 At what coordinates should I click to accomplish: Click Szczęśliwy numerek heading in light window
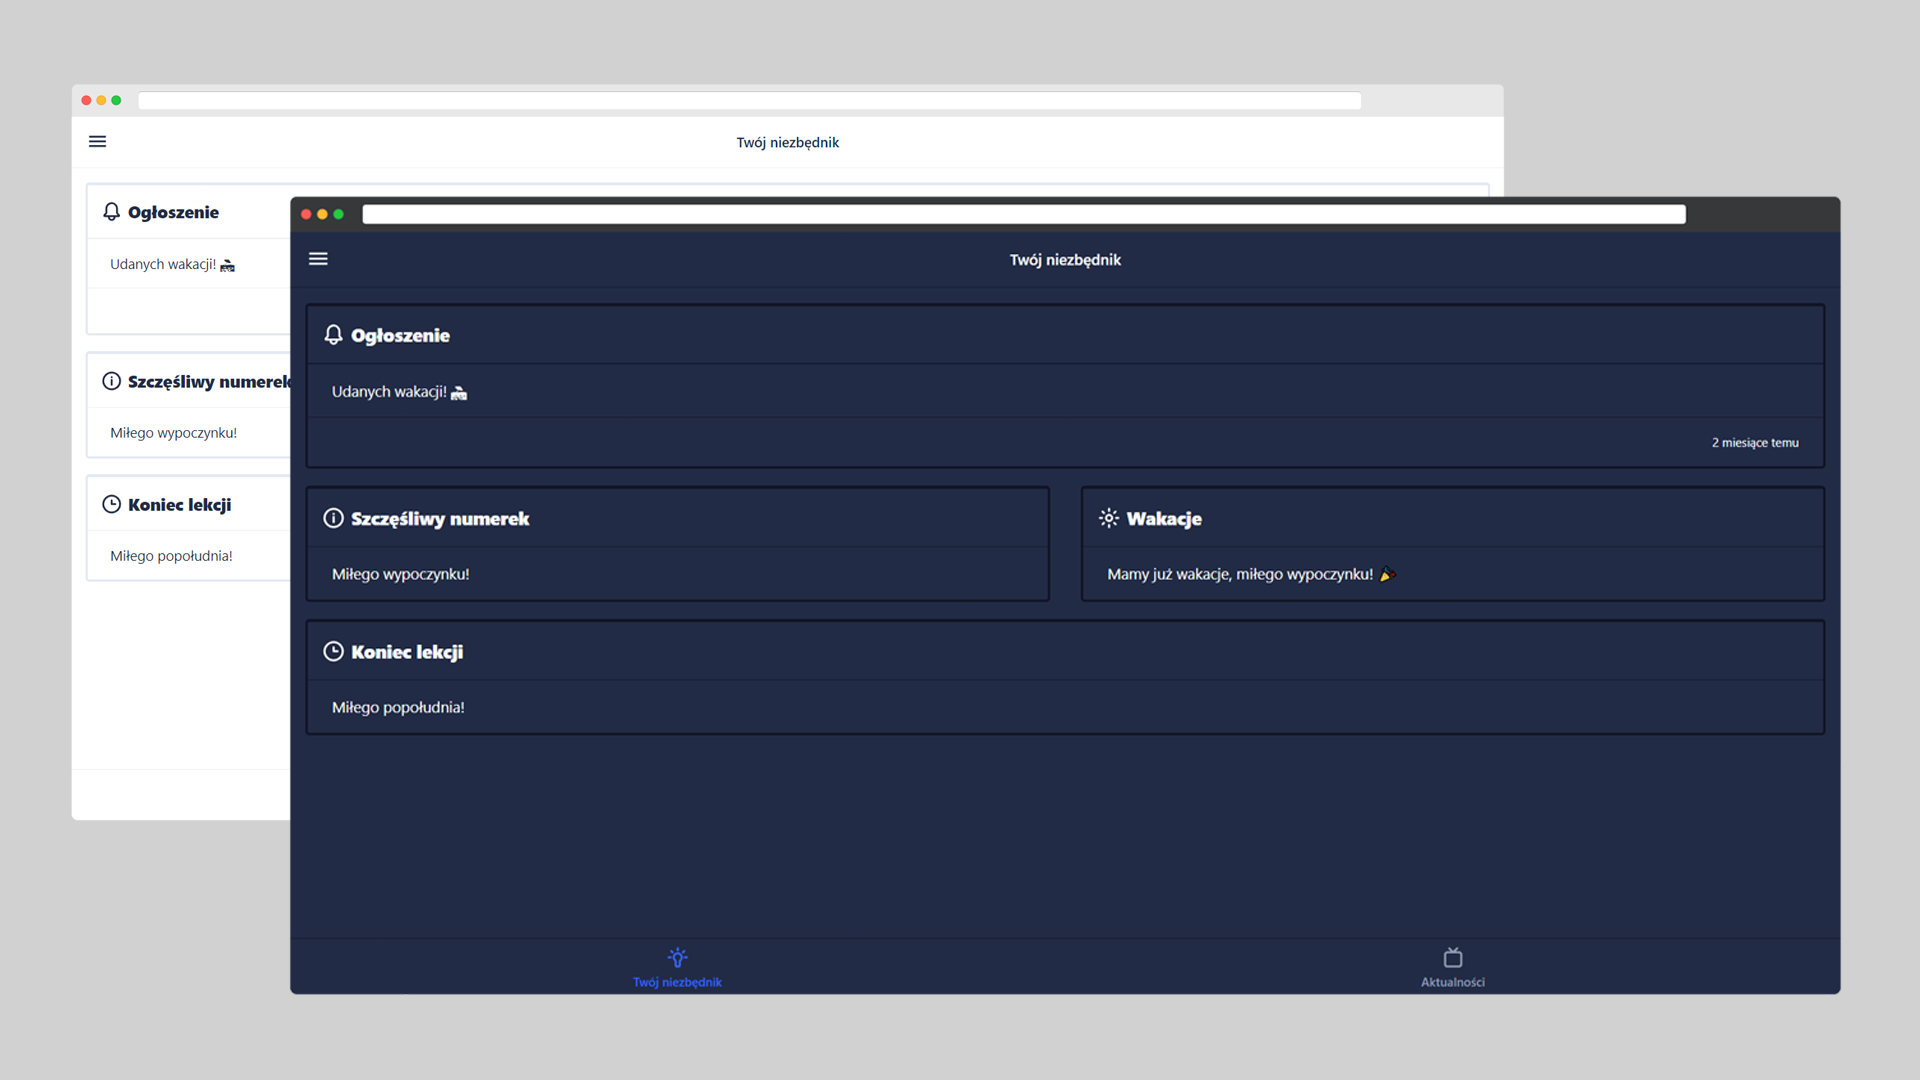click(208, 382)
